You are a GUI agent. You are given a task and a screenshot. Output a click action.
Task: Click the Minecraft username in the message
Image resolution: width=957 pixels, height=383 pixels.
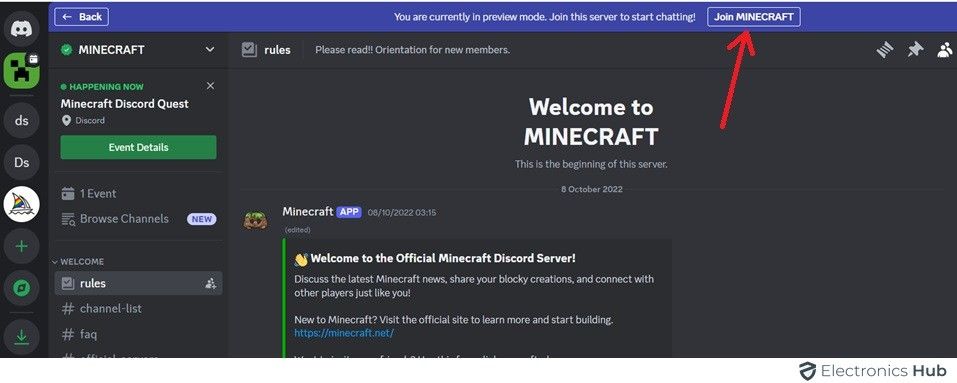pyautogui.click(x=308, y=212)
